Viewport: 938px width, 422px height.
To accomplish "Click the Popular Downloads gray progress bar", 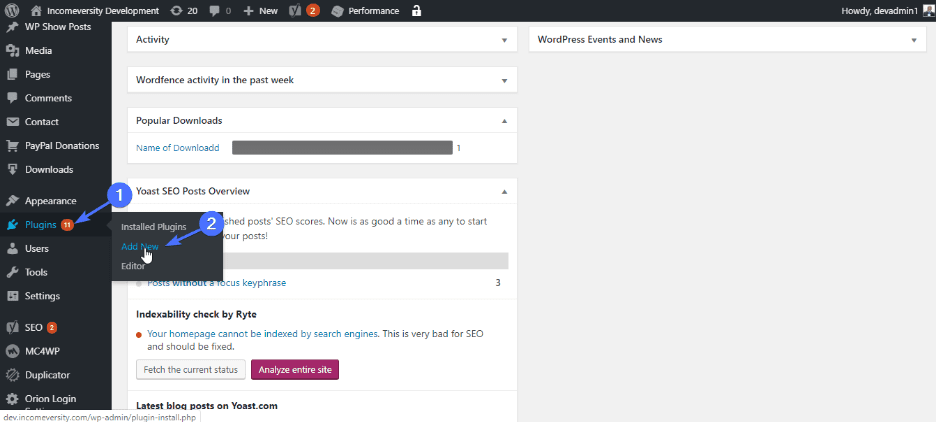I will [342, 148].
